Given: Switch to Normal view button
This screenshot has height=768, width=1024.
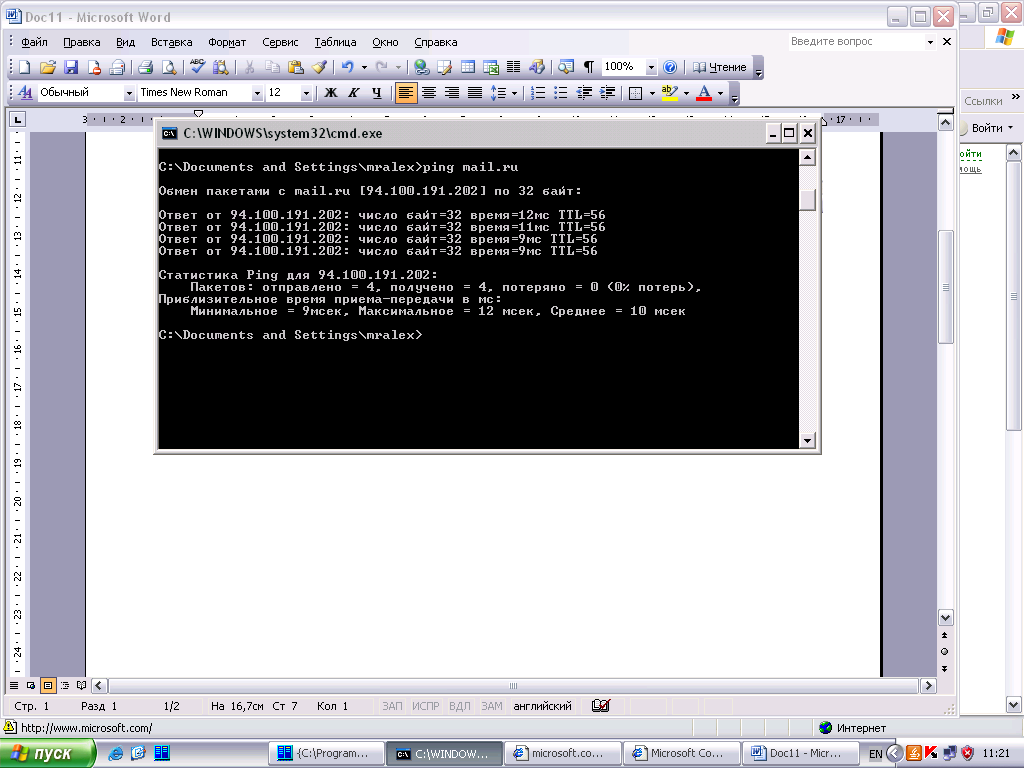Looking at the screenshot, I should [x=14, y=686].
